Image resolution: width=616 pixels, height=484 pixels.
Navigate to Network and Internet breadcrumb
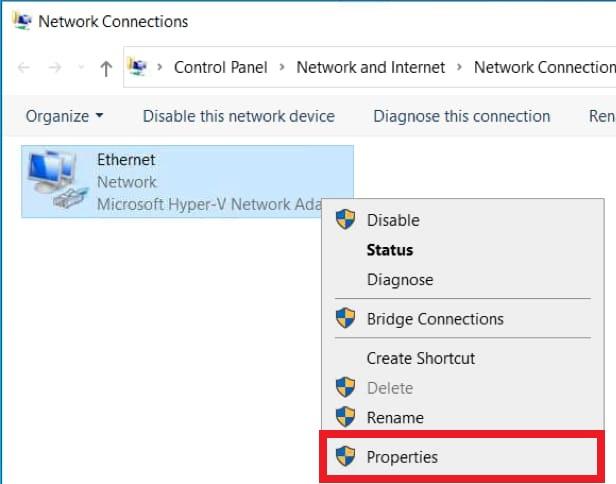371,68
